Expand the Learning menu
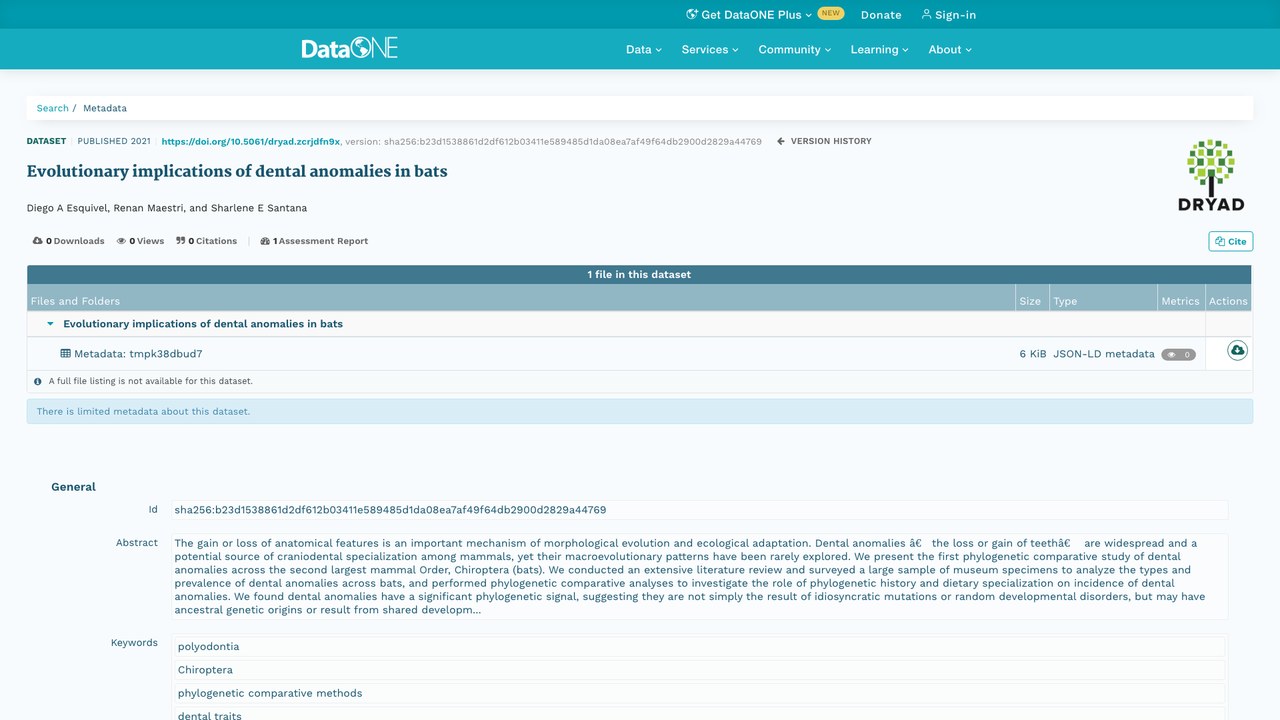This screenshot has height=720, width=1280. (879, 49)
